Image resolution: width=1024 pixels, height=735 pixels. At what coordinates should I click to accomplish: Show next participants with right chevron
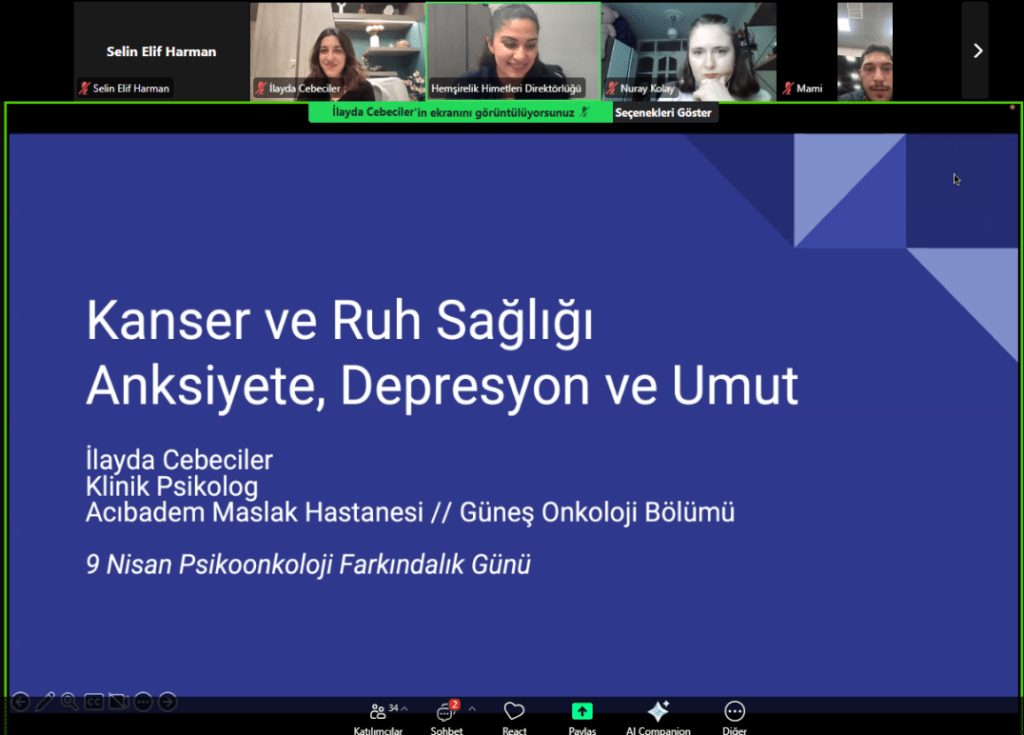[977, 51]
